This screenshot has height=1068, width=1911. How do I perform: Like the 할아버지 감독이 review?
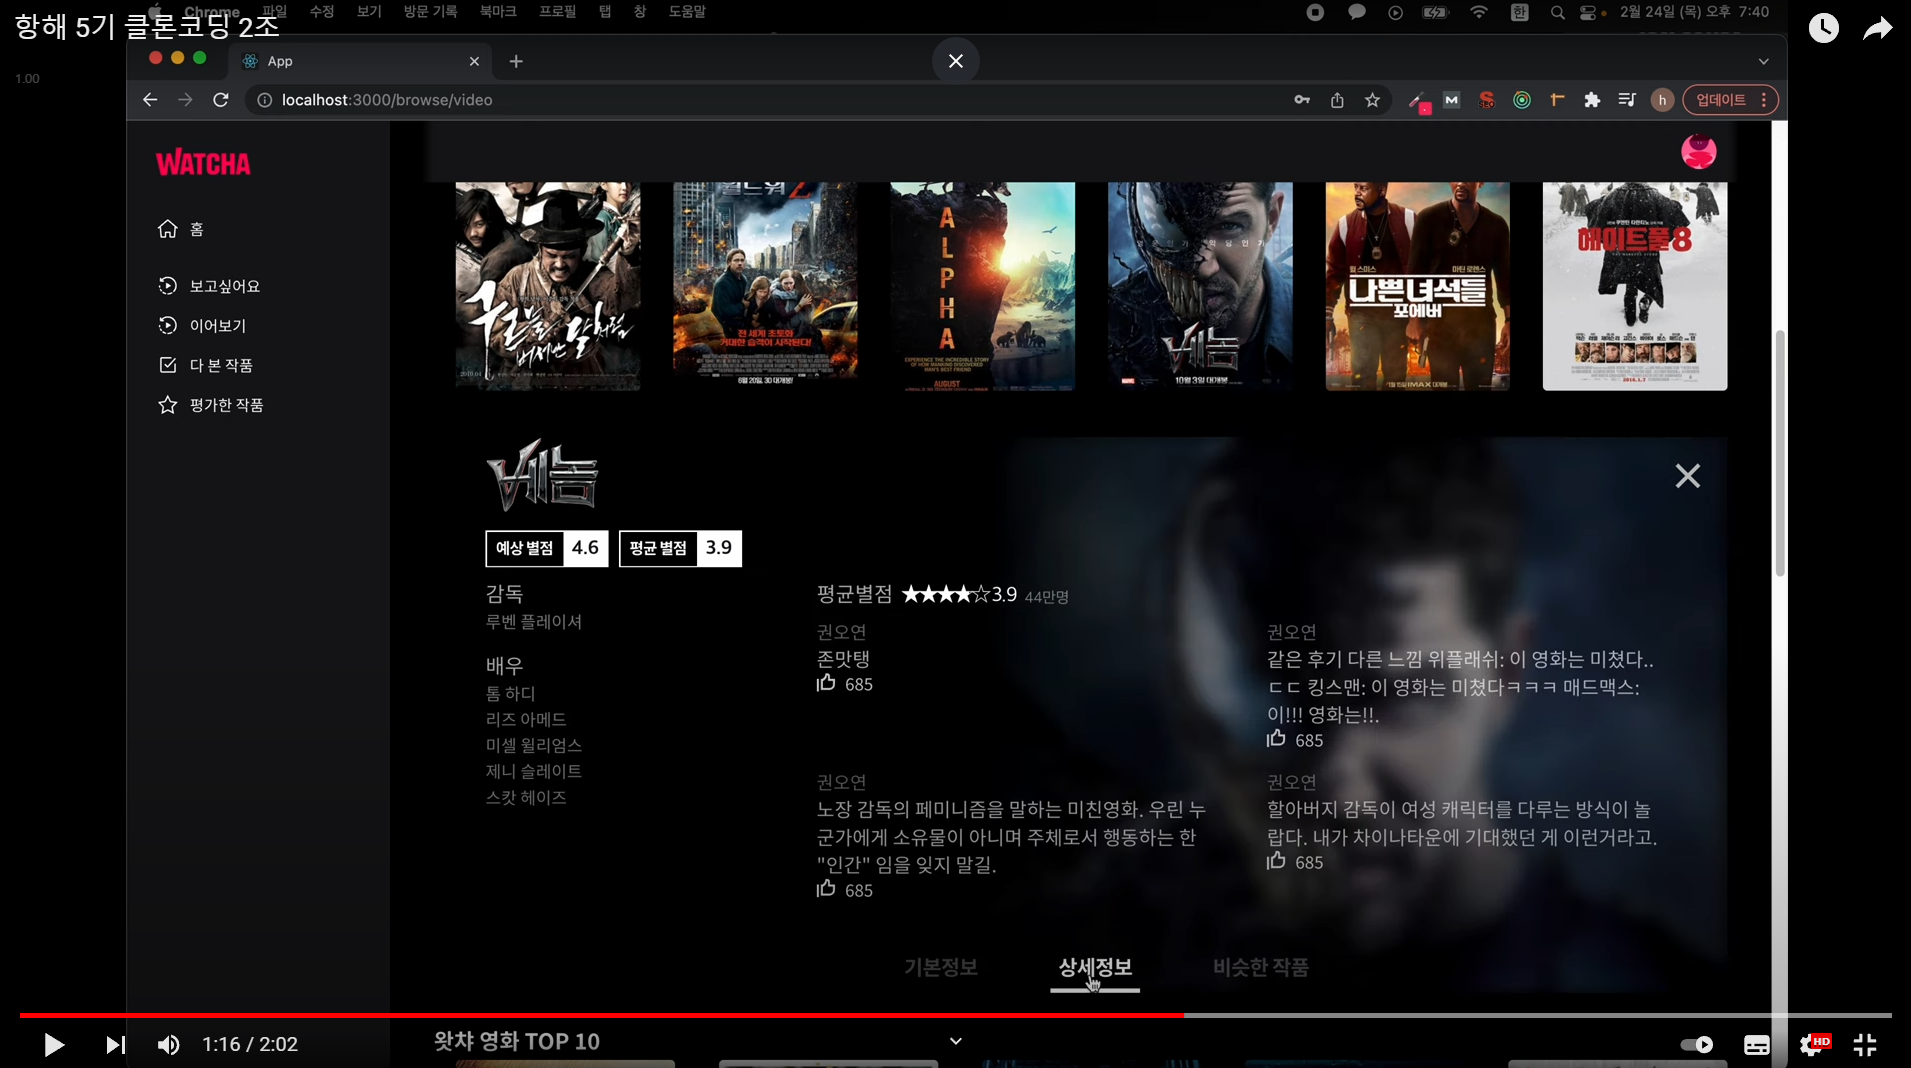click(x=1276, y=861)
